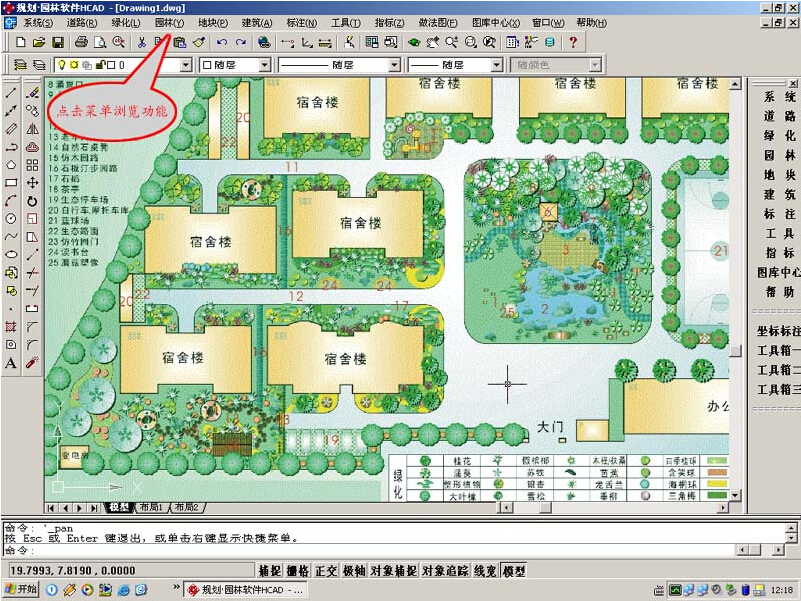Choose the Rectangle drawing tool
The width and height of the screenshot is (801, 601).
[x=11, y=183]
